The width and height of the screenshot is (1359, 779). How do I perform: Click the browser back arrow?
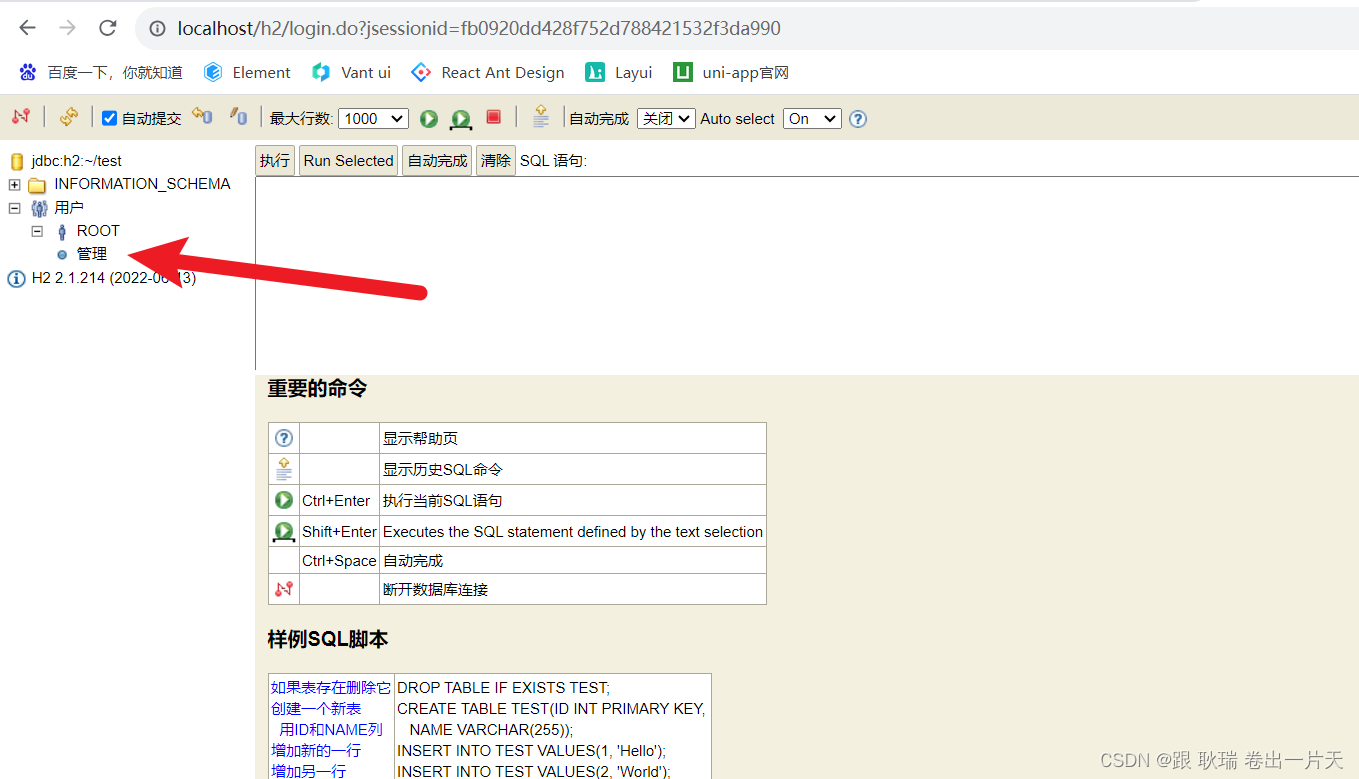click(27, 28)
